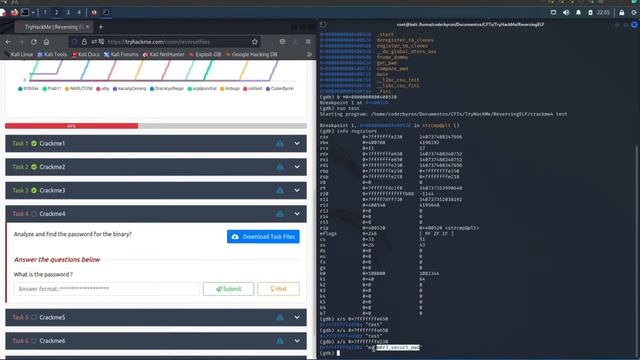640x360 pixels.
Task: Bookmark this page with the star
Action: click(255, 42)
